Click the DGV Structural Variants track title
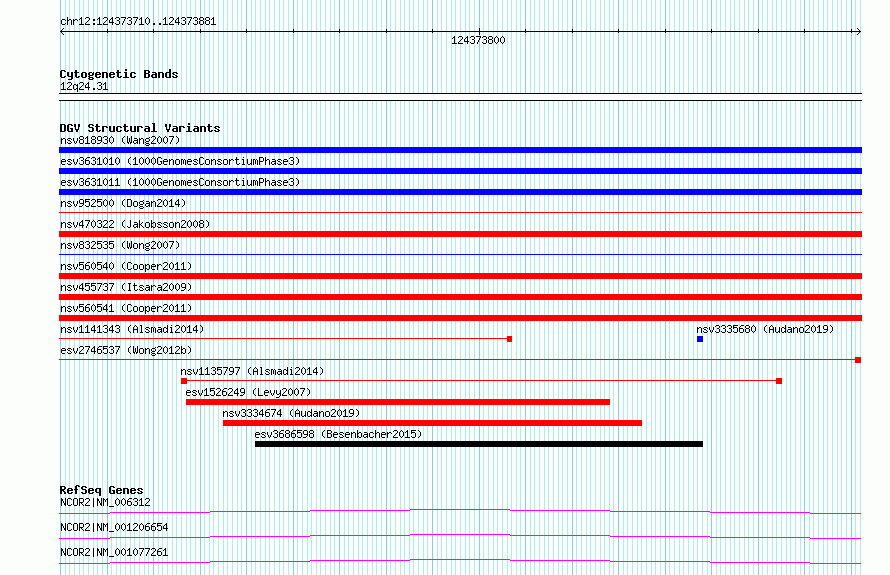This screenshot has height=575, width=890. click(140, 128)
